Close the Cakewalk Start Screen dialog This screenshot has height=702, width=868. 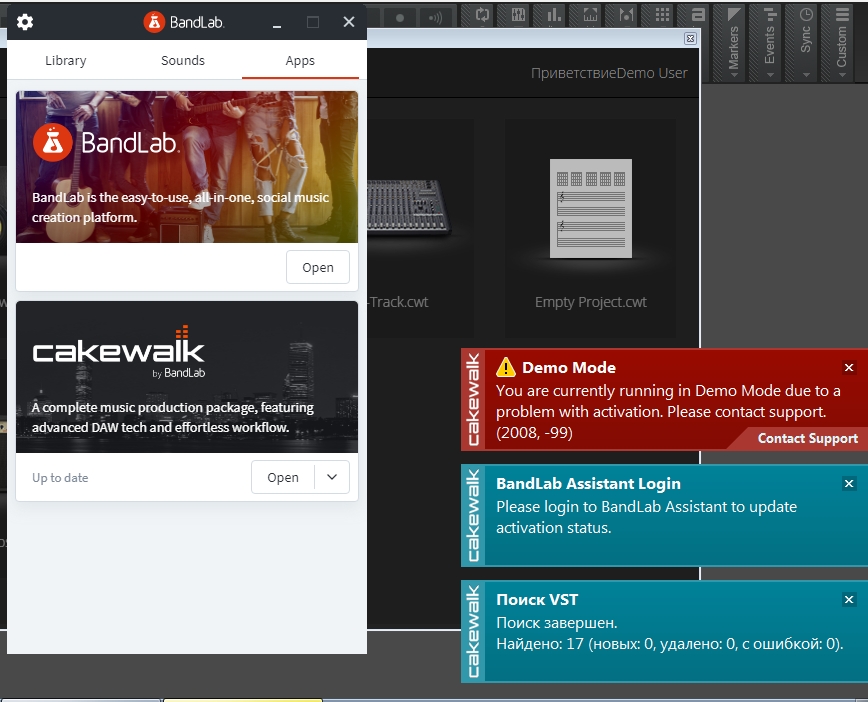(x=690, y=38)
